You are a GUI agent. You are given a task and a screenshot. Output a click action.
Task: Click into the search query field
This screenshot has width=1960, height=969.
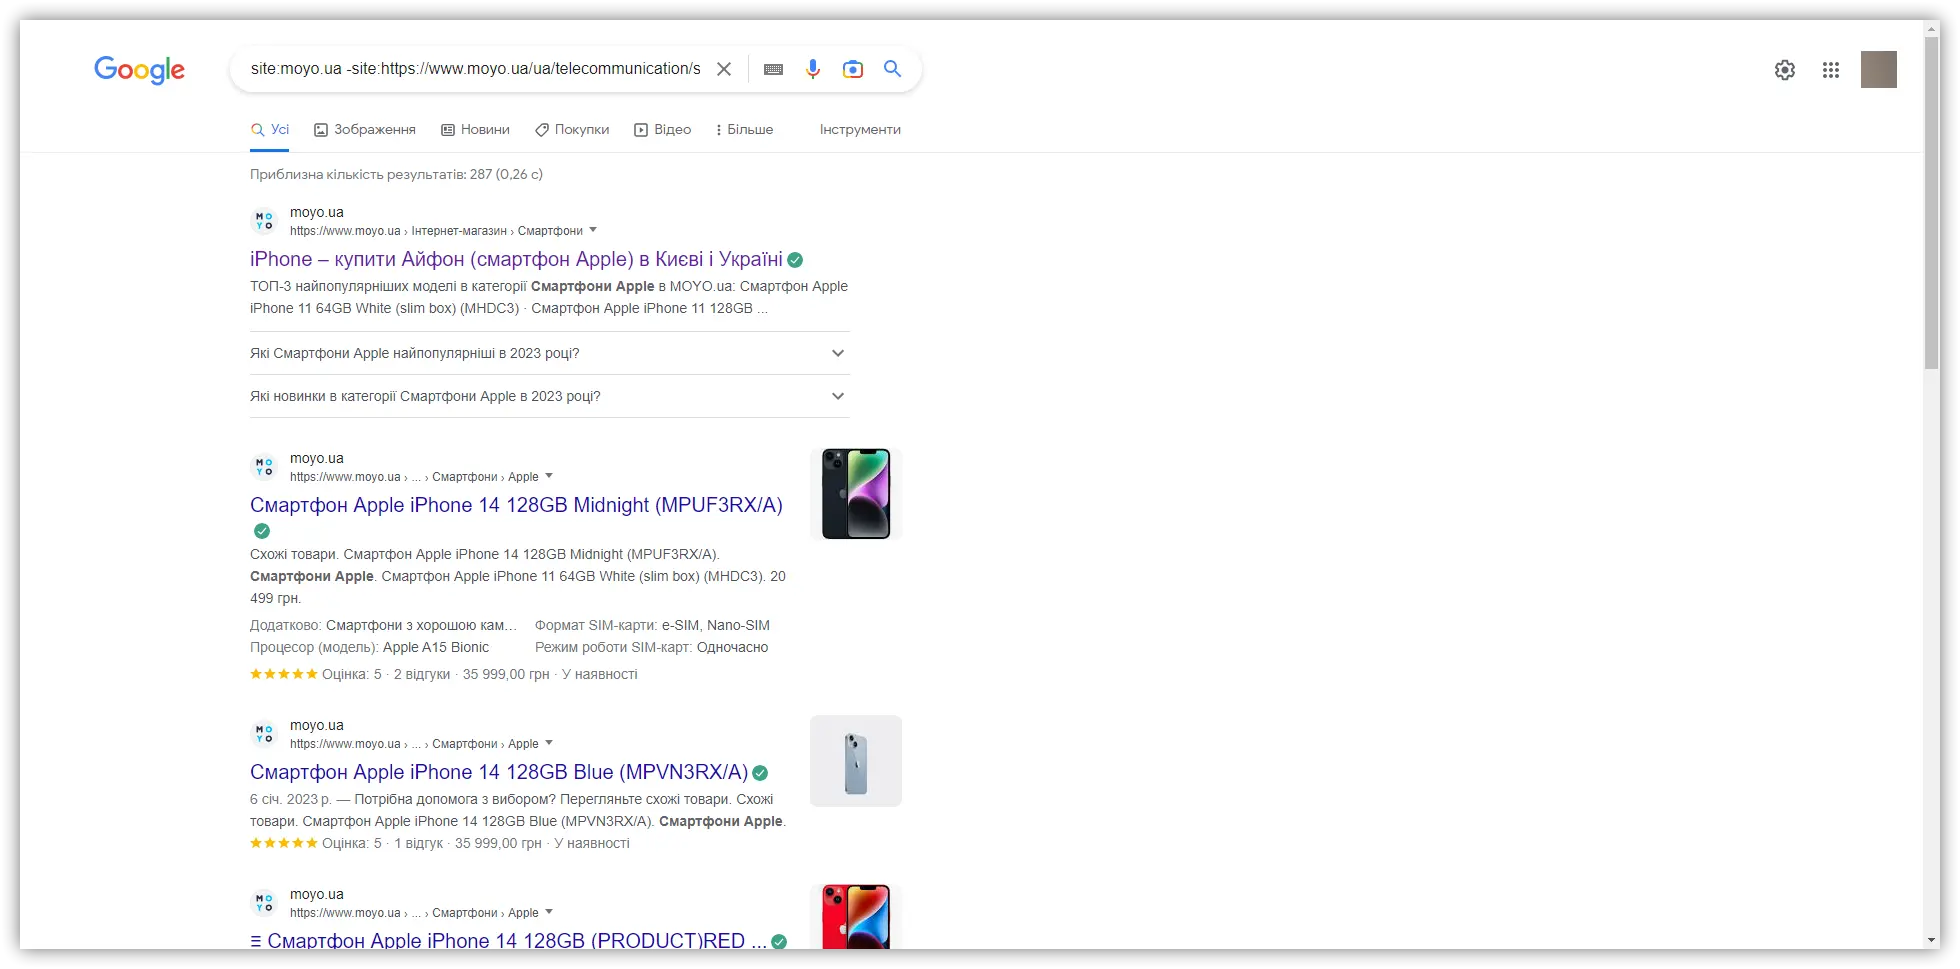point(476,69)
